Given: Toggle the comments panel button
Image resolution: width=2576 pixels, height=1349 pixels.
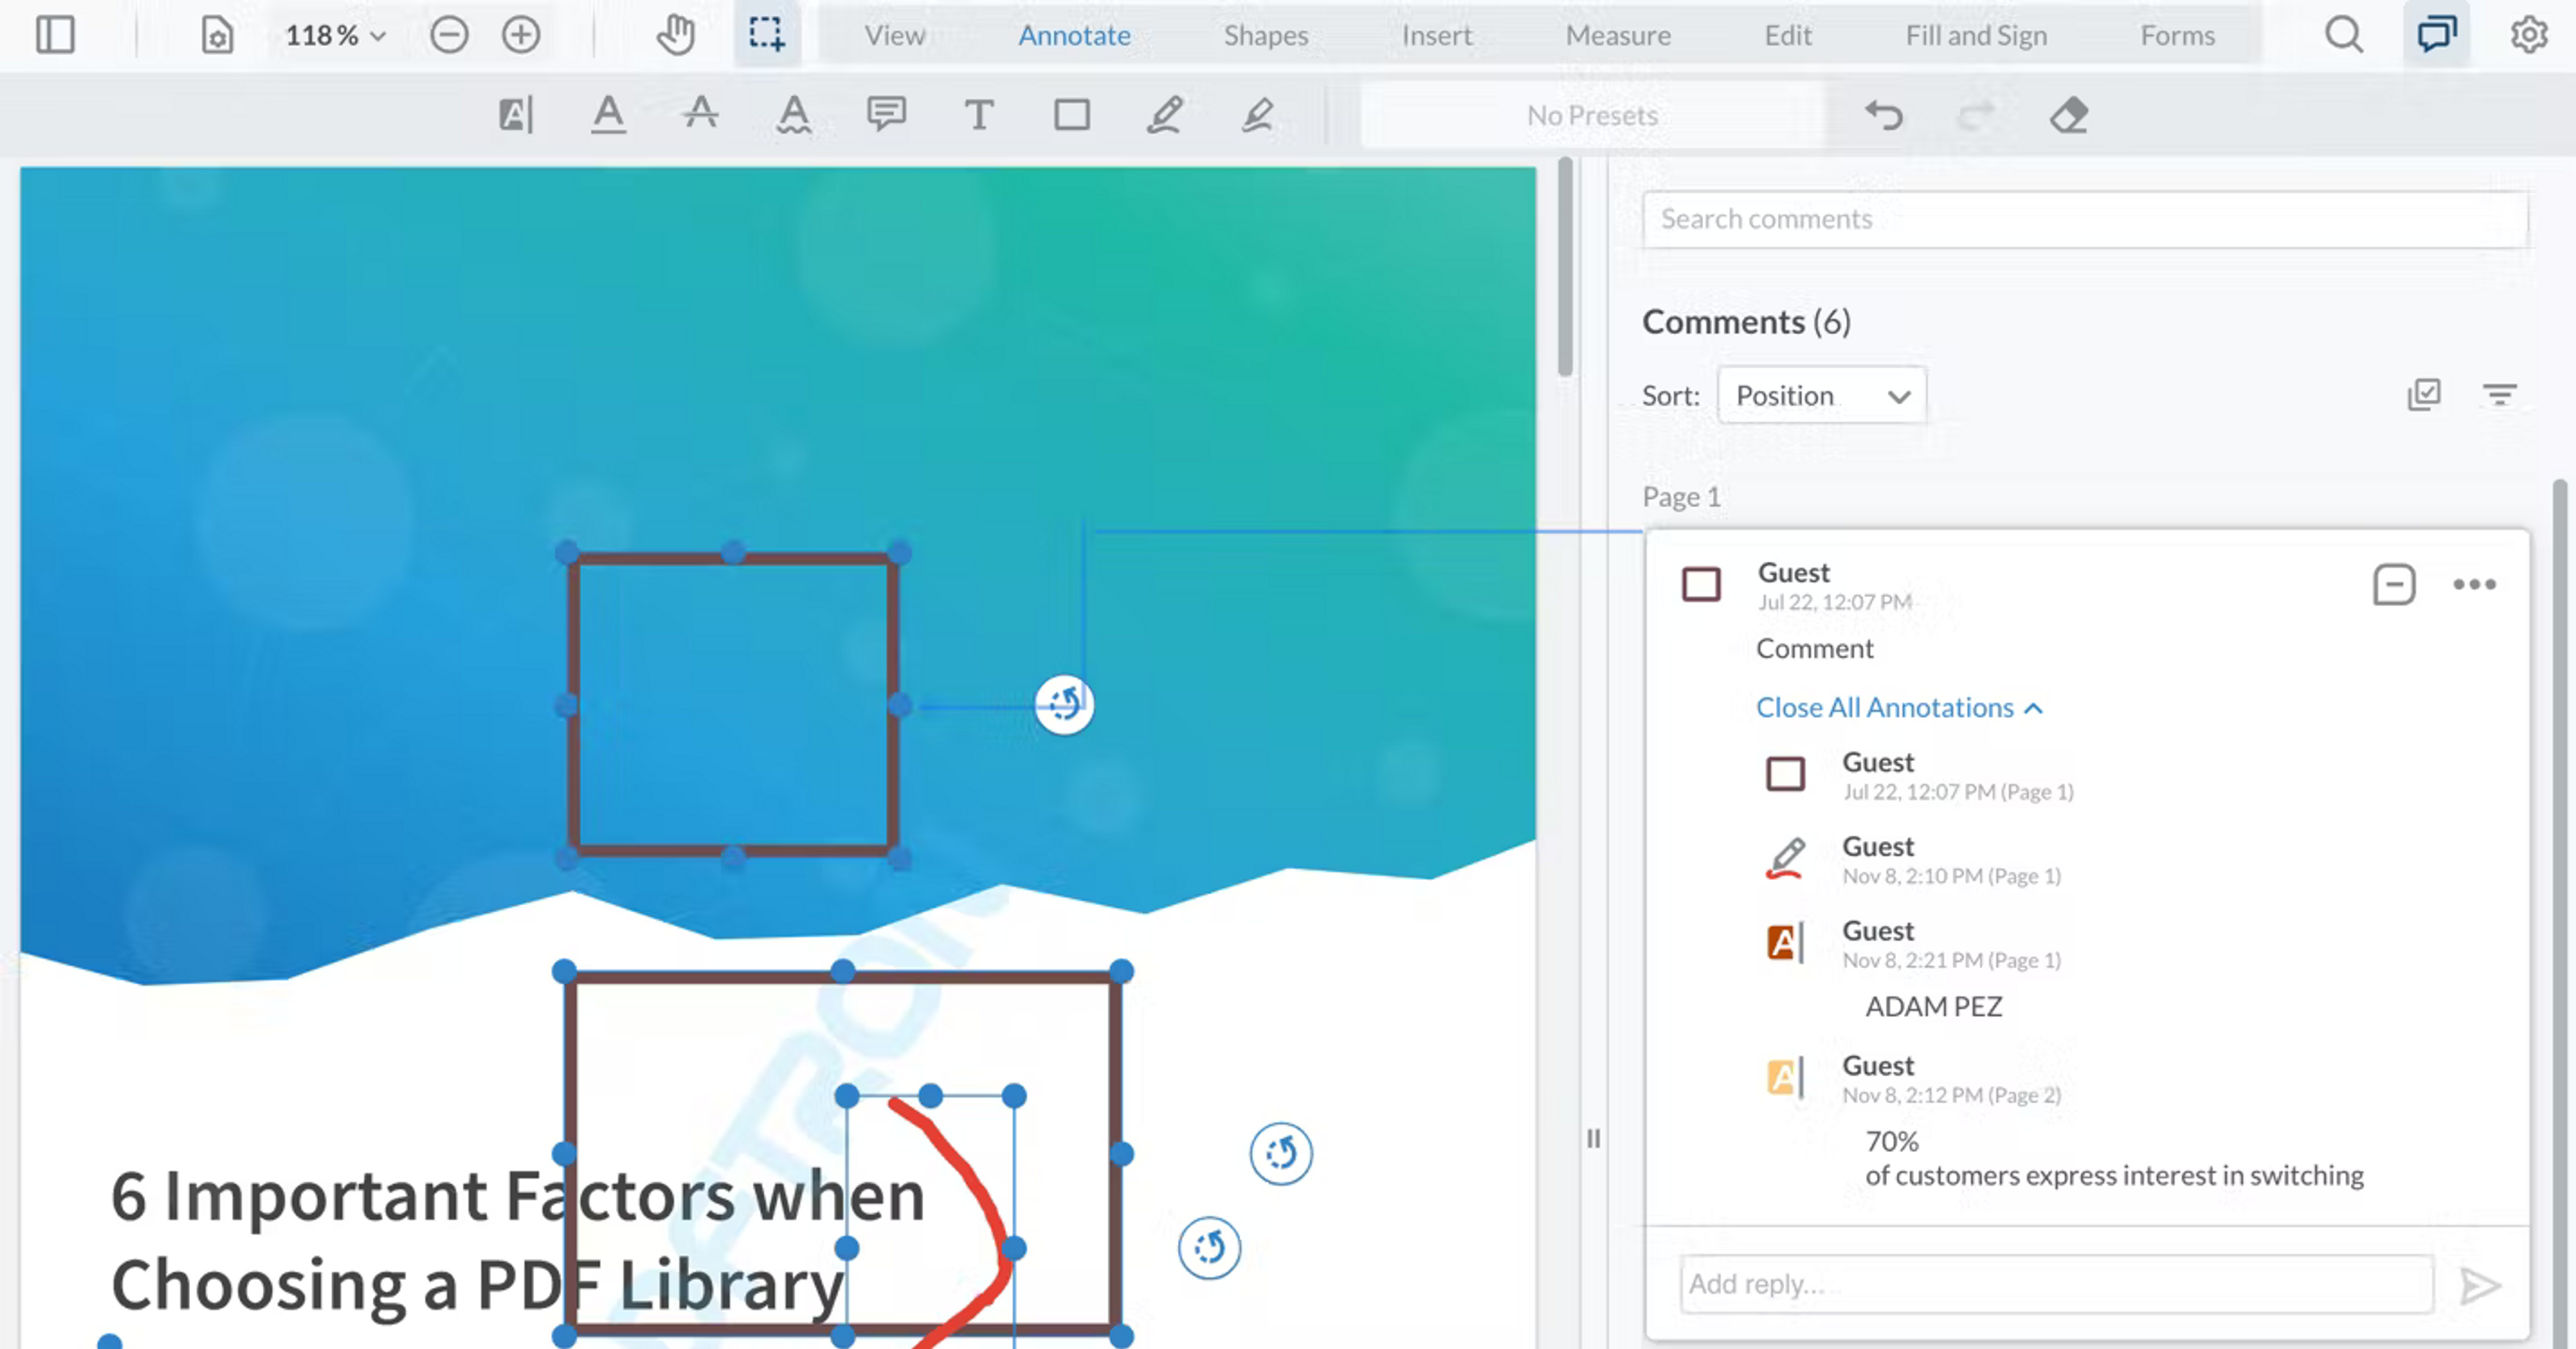Looking at the screenshot, I should tap(2436, 35).
